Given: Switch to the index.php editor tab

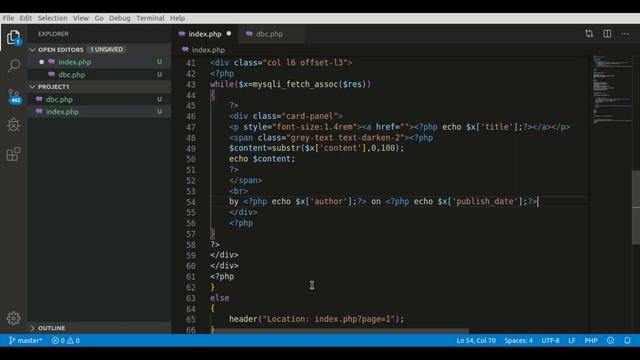Looking at the screenshot, I should point(205,34).
